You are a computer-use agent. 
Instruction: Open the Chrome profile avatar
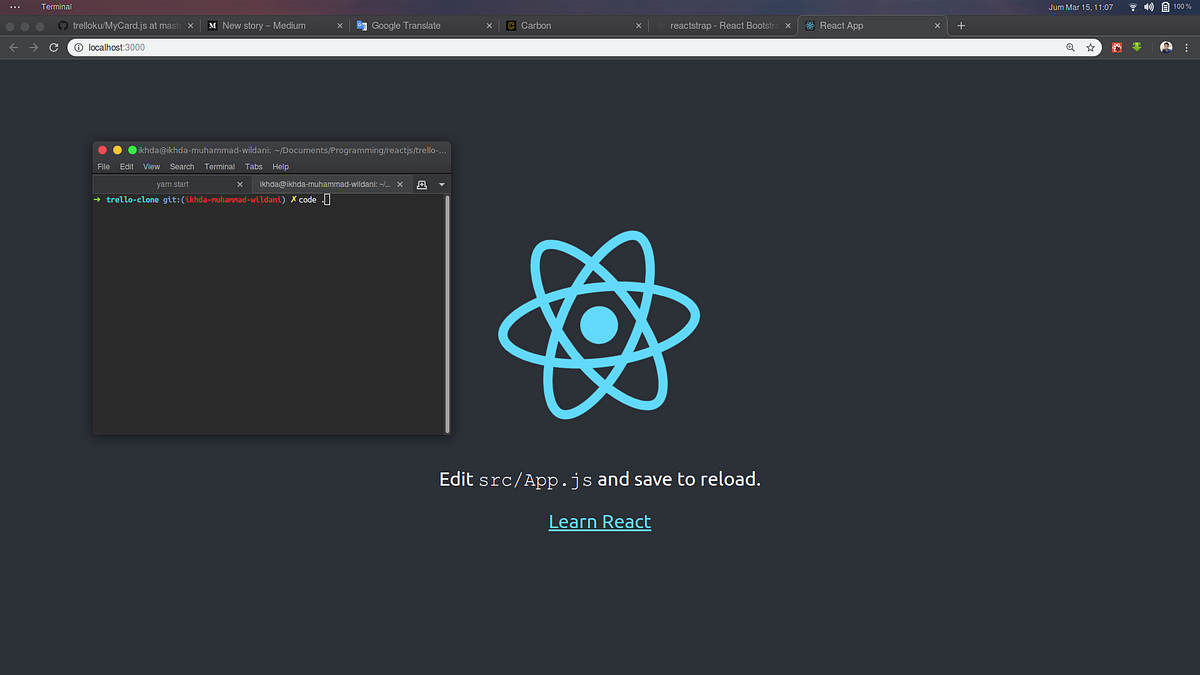(1166, 47)
